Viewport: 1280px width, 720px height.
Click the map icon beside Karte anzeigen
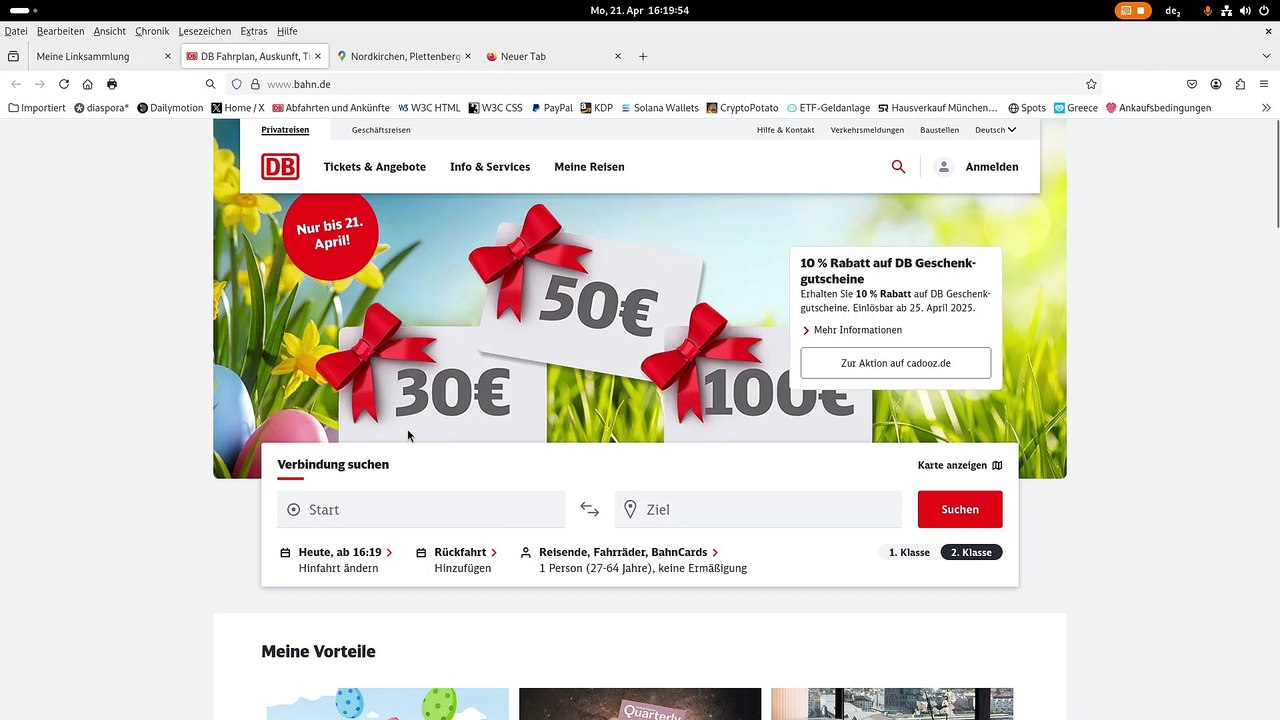coord(997,465)
